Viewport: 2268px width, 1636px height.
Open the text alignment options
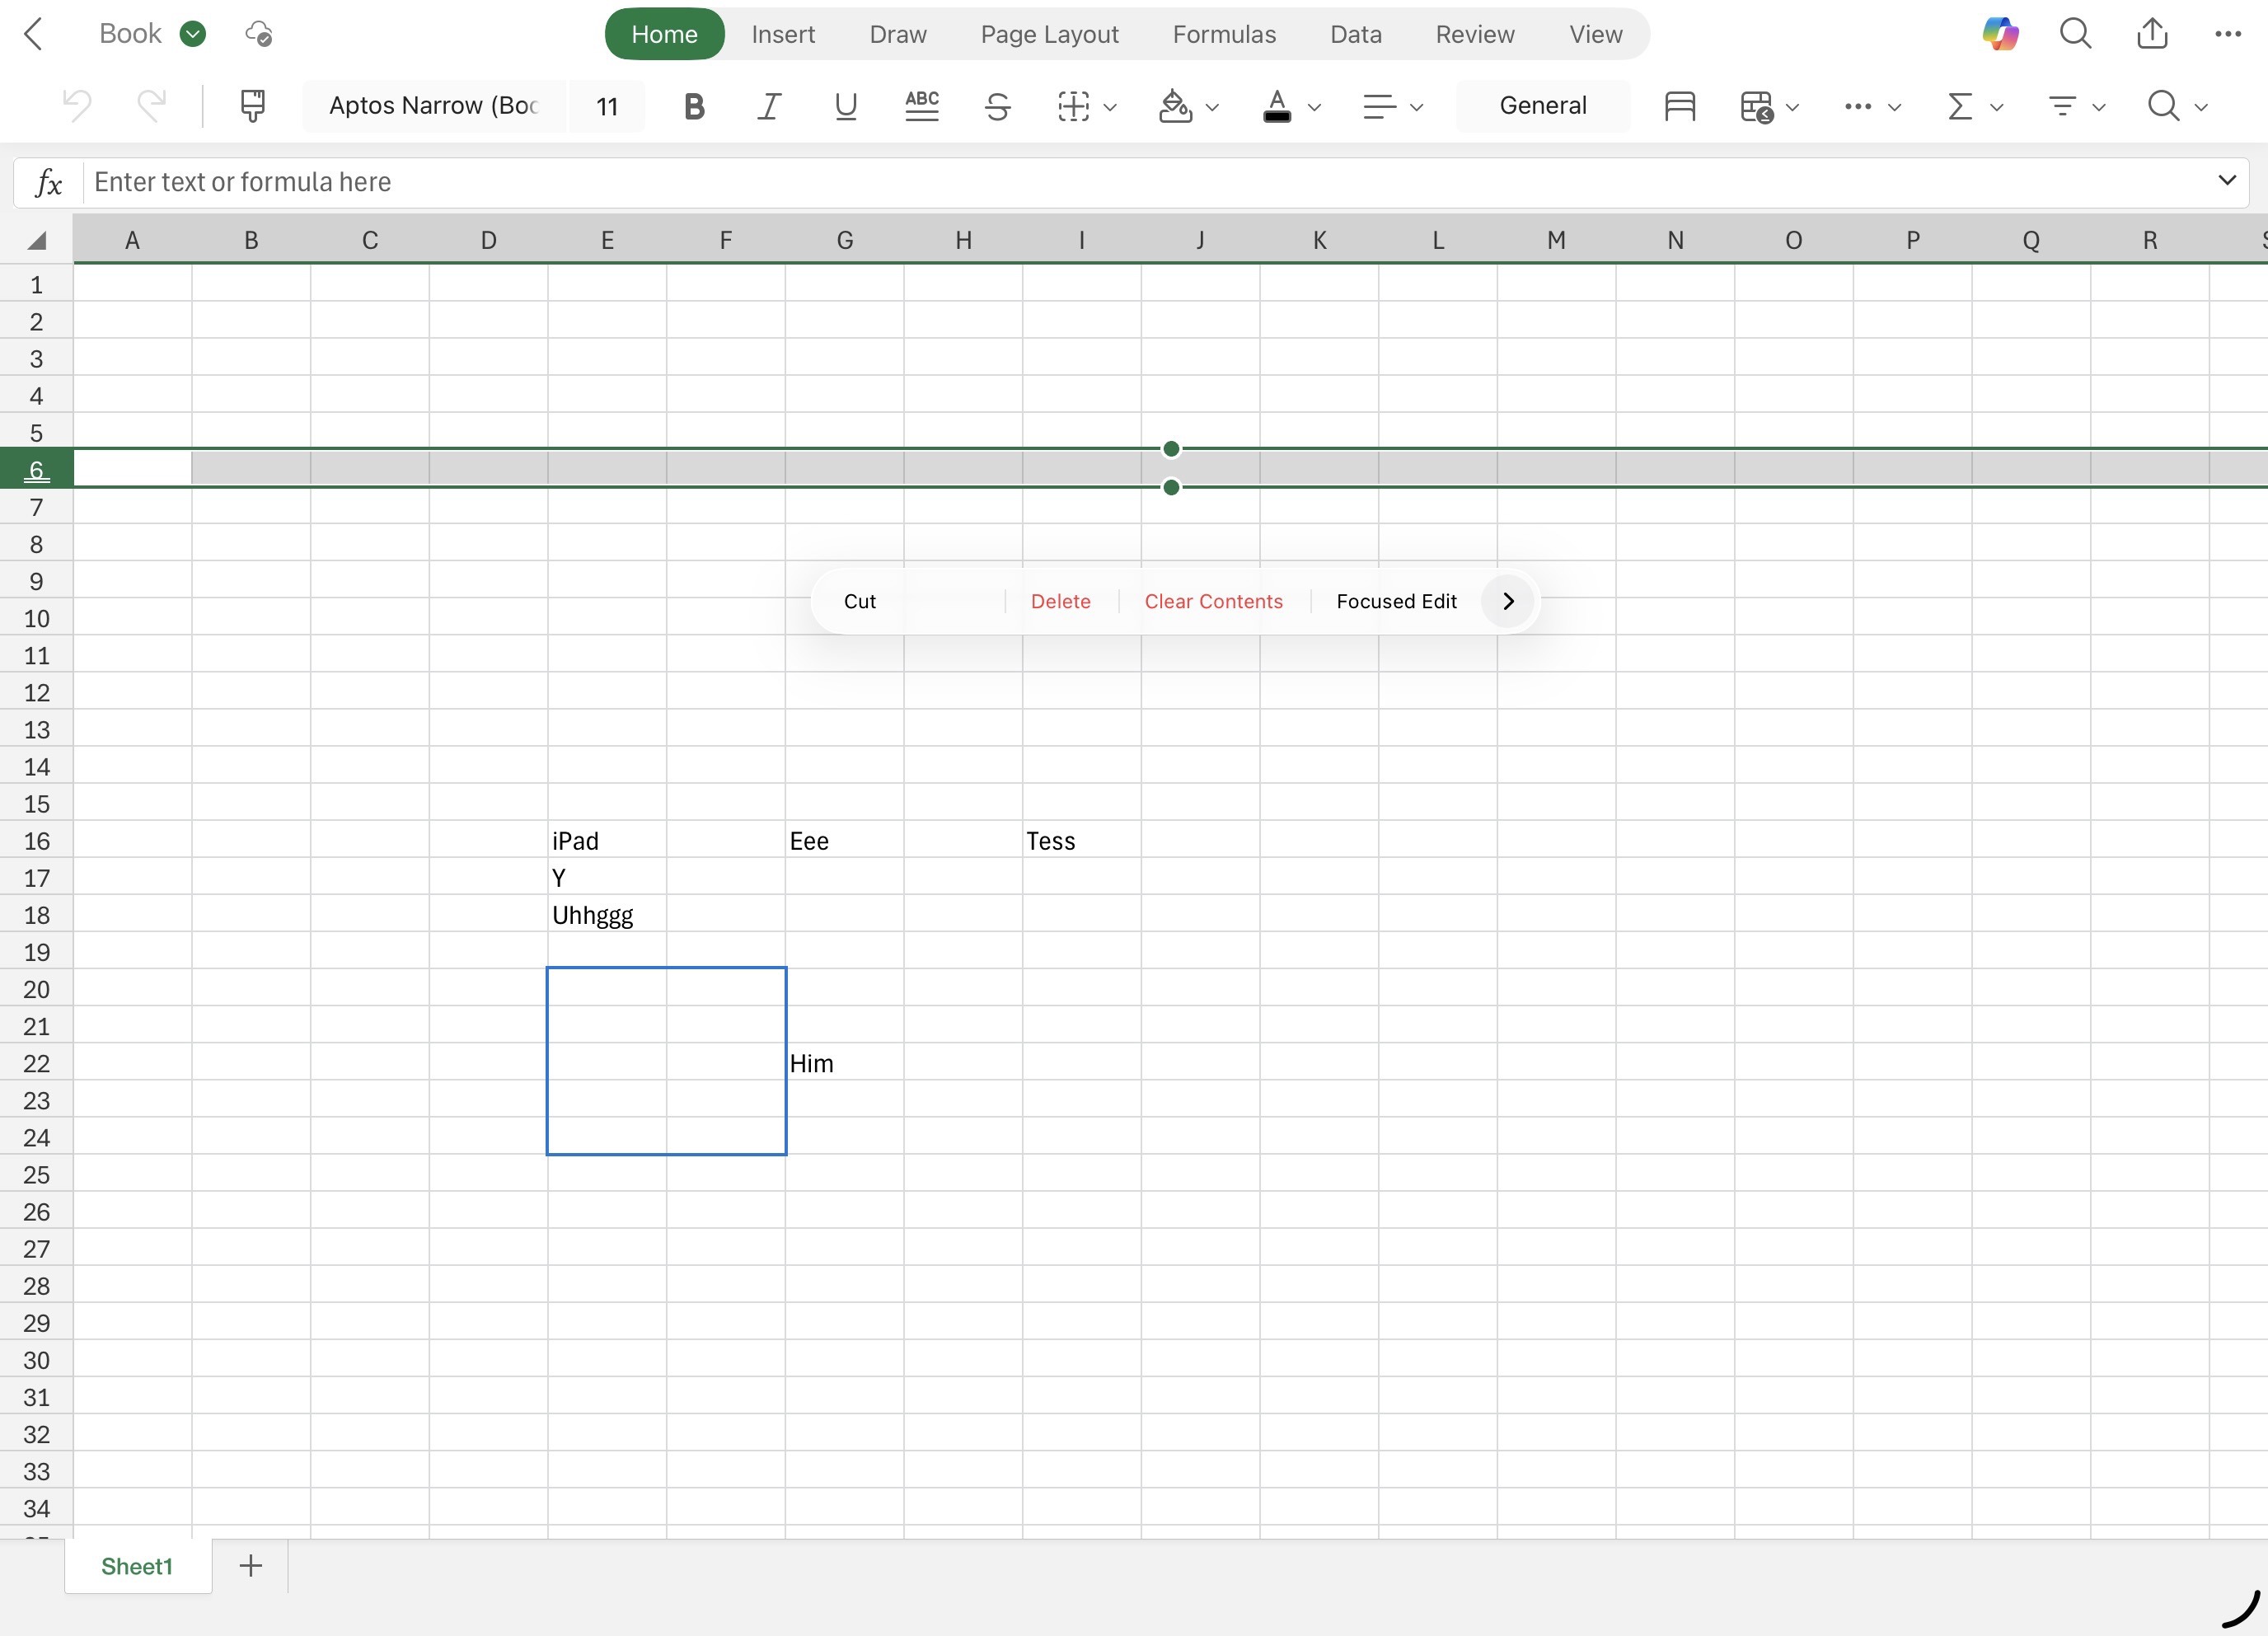(x=1379, y=106)
